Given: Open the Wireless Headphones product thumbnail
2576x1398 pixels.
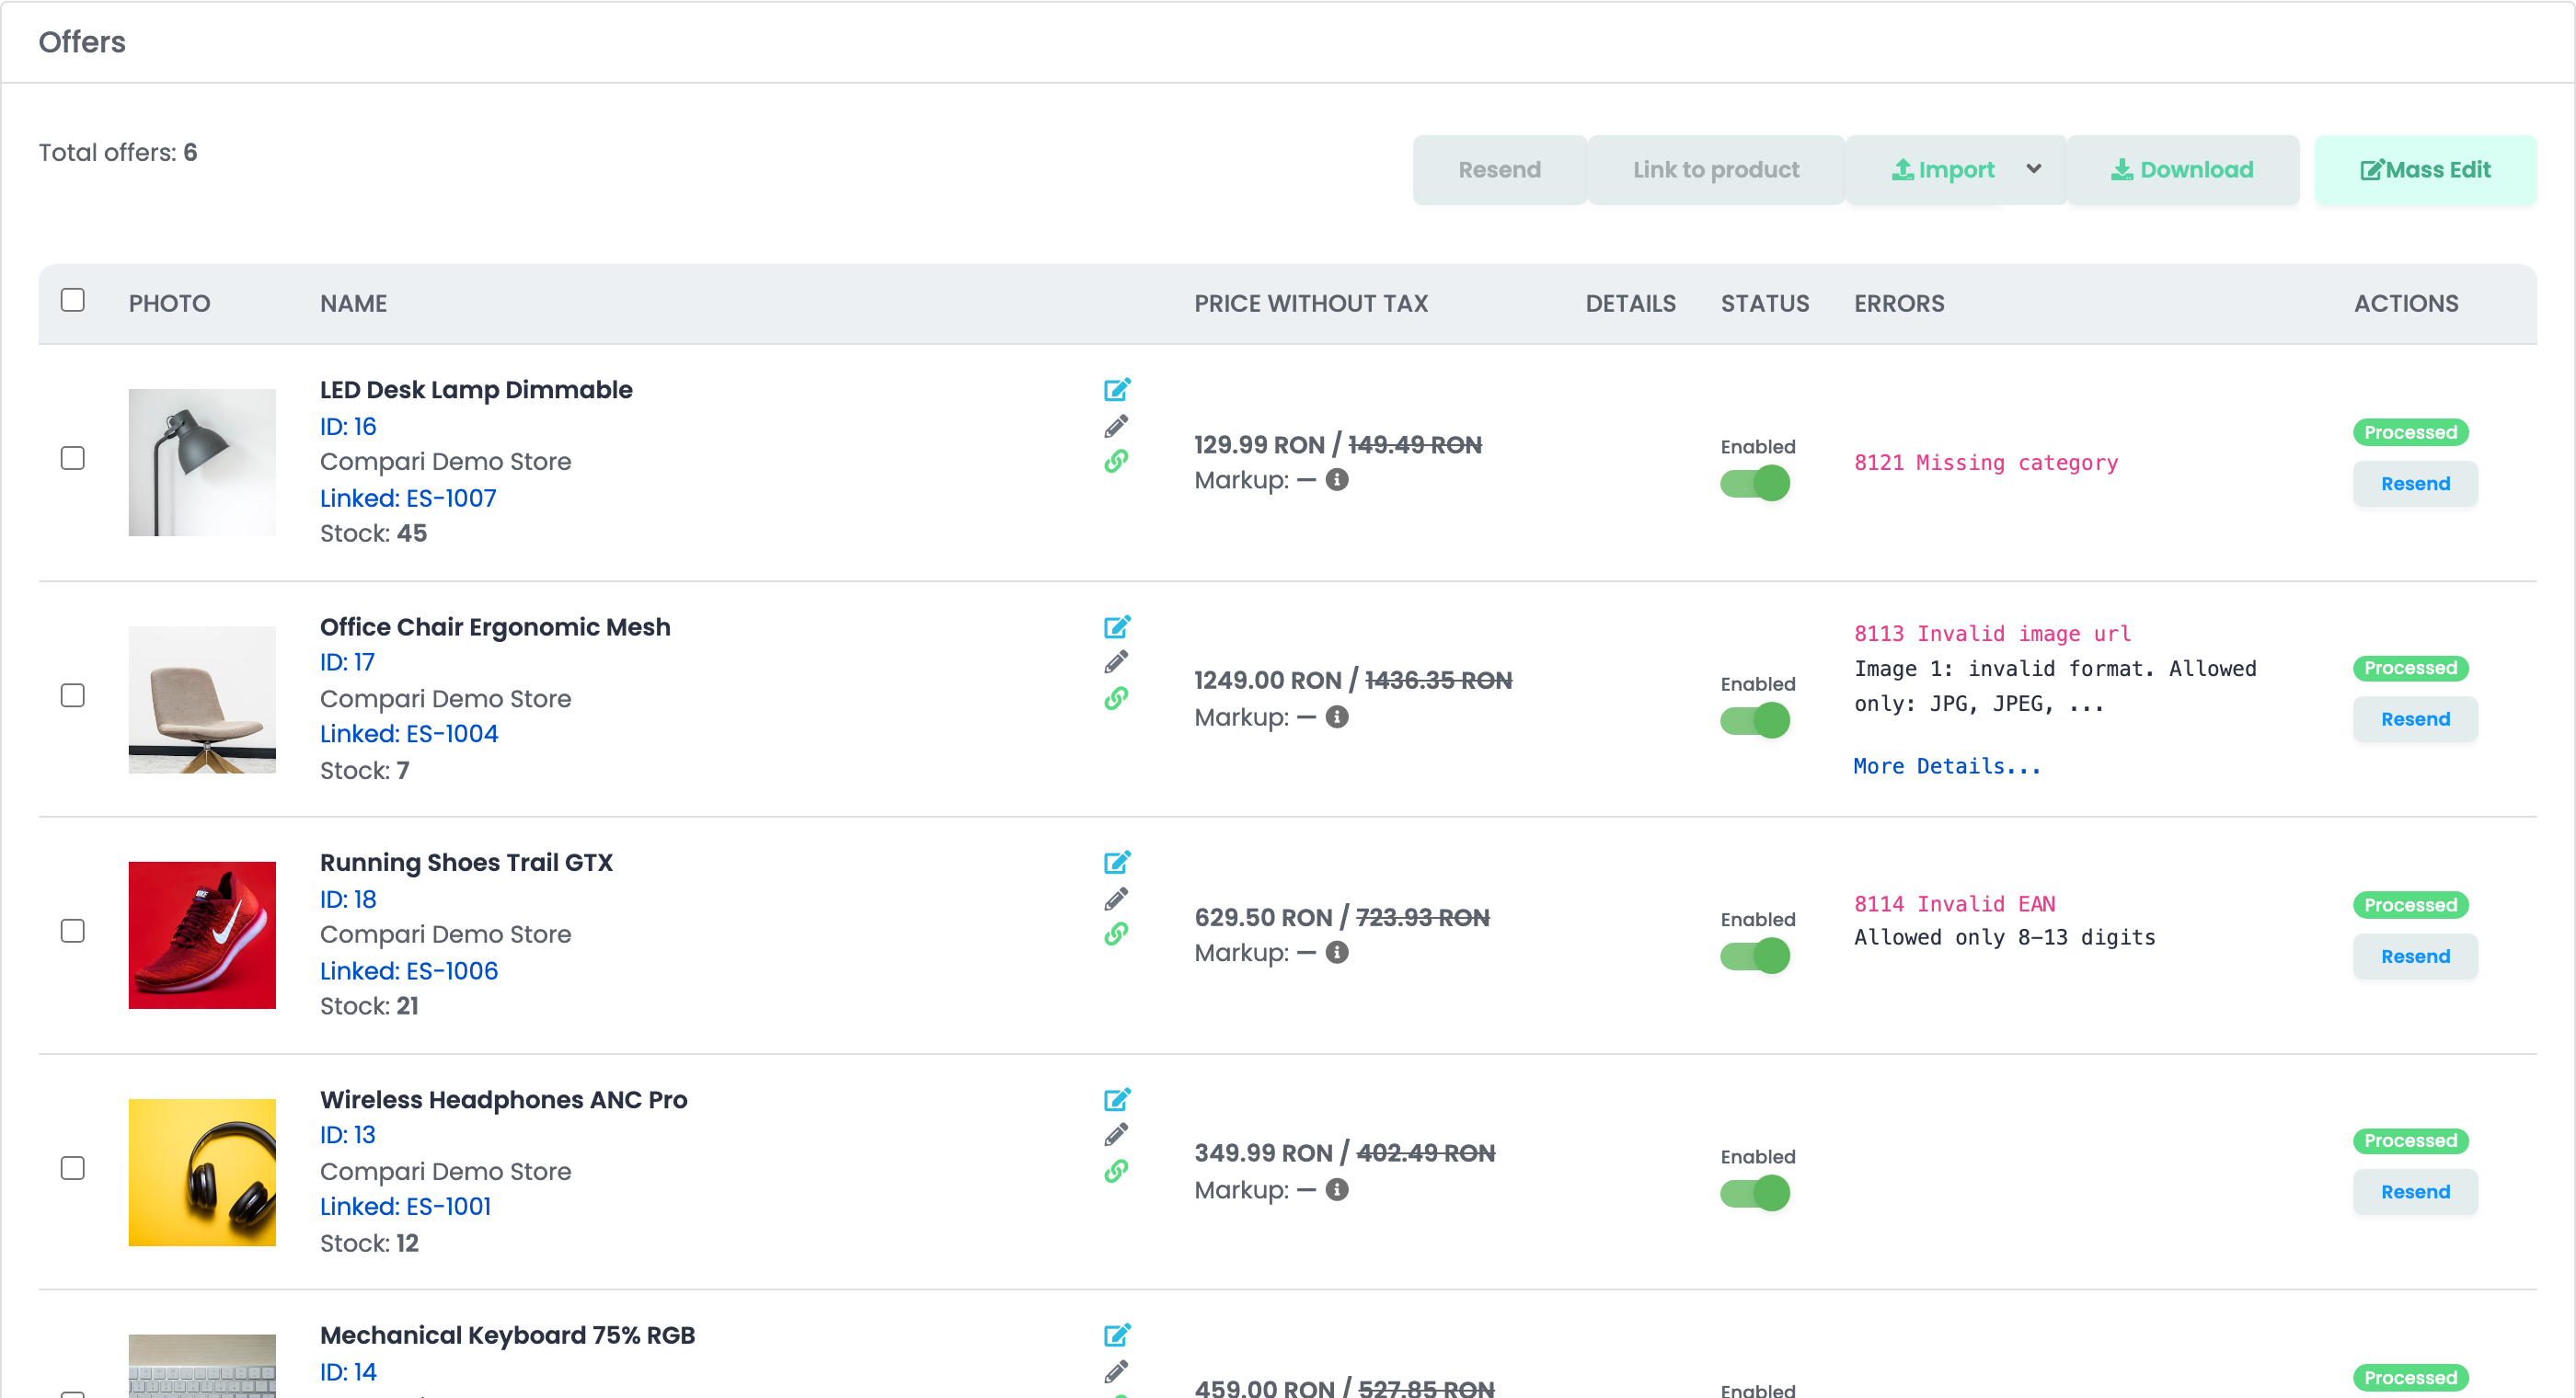Looking at the screenshot, I should coord(202,1172).
